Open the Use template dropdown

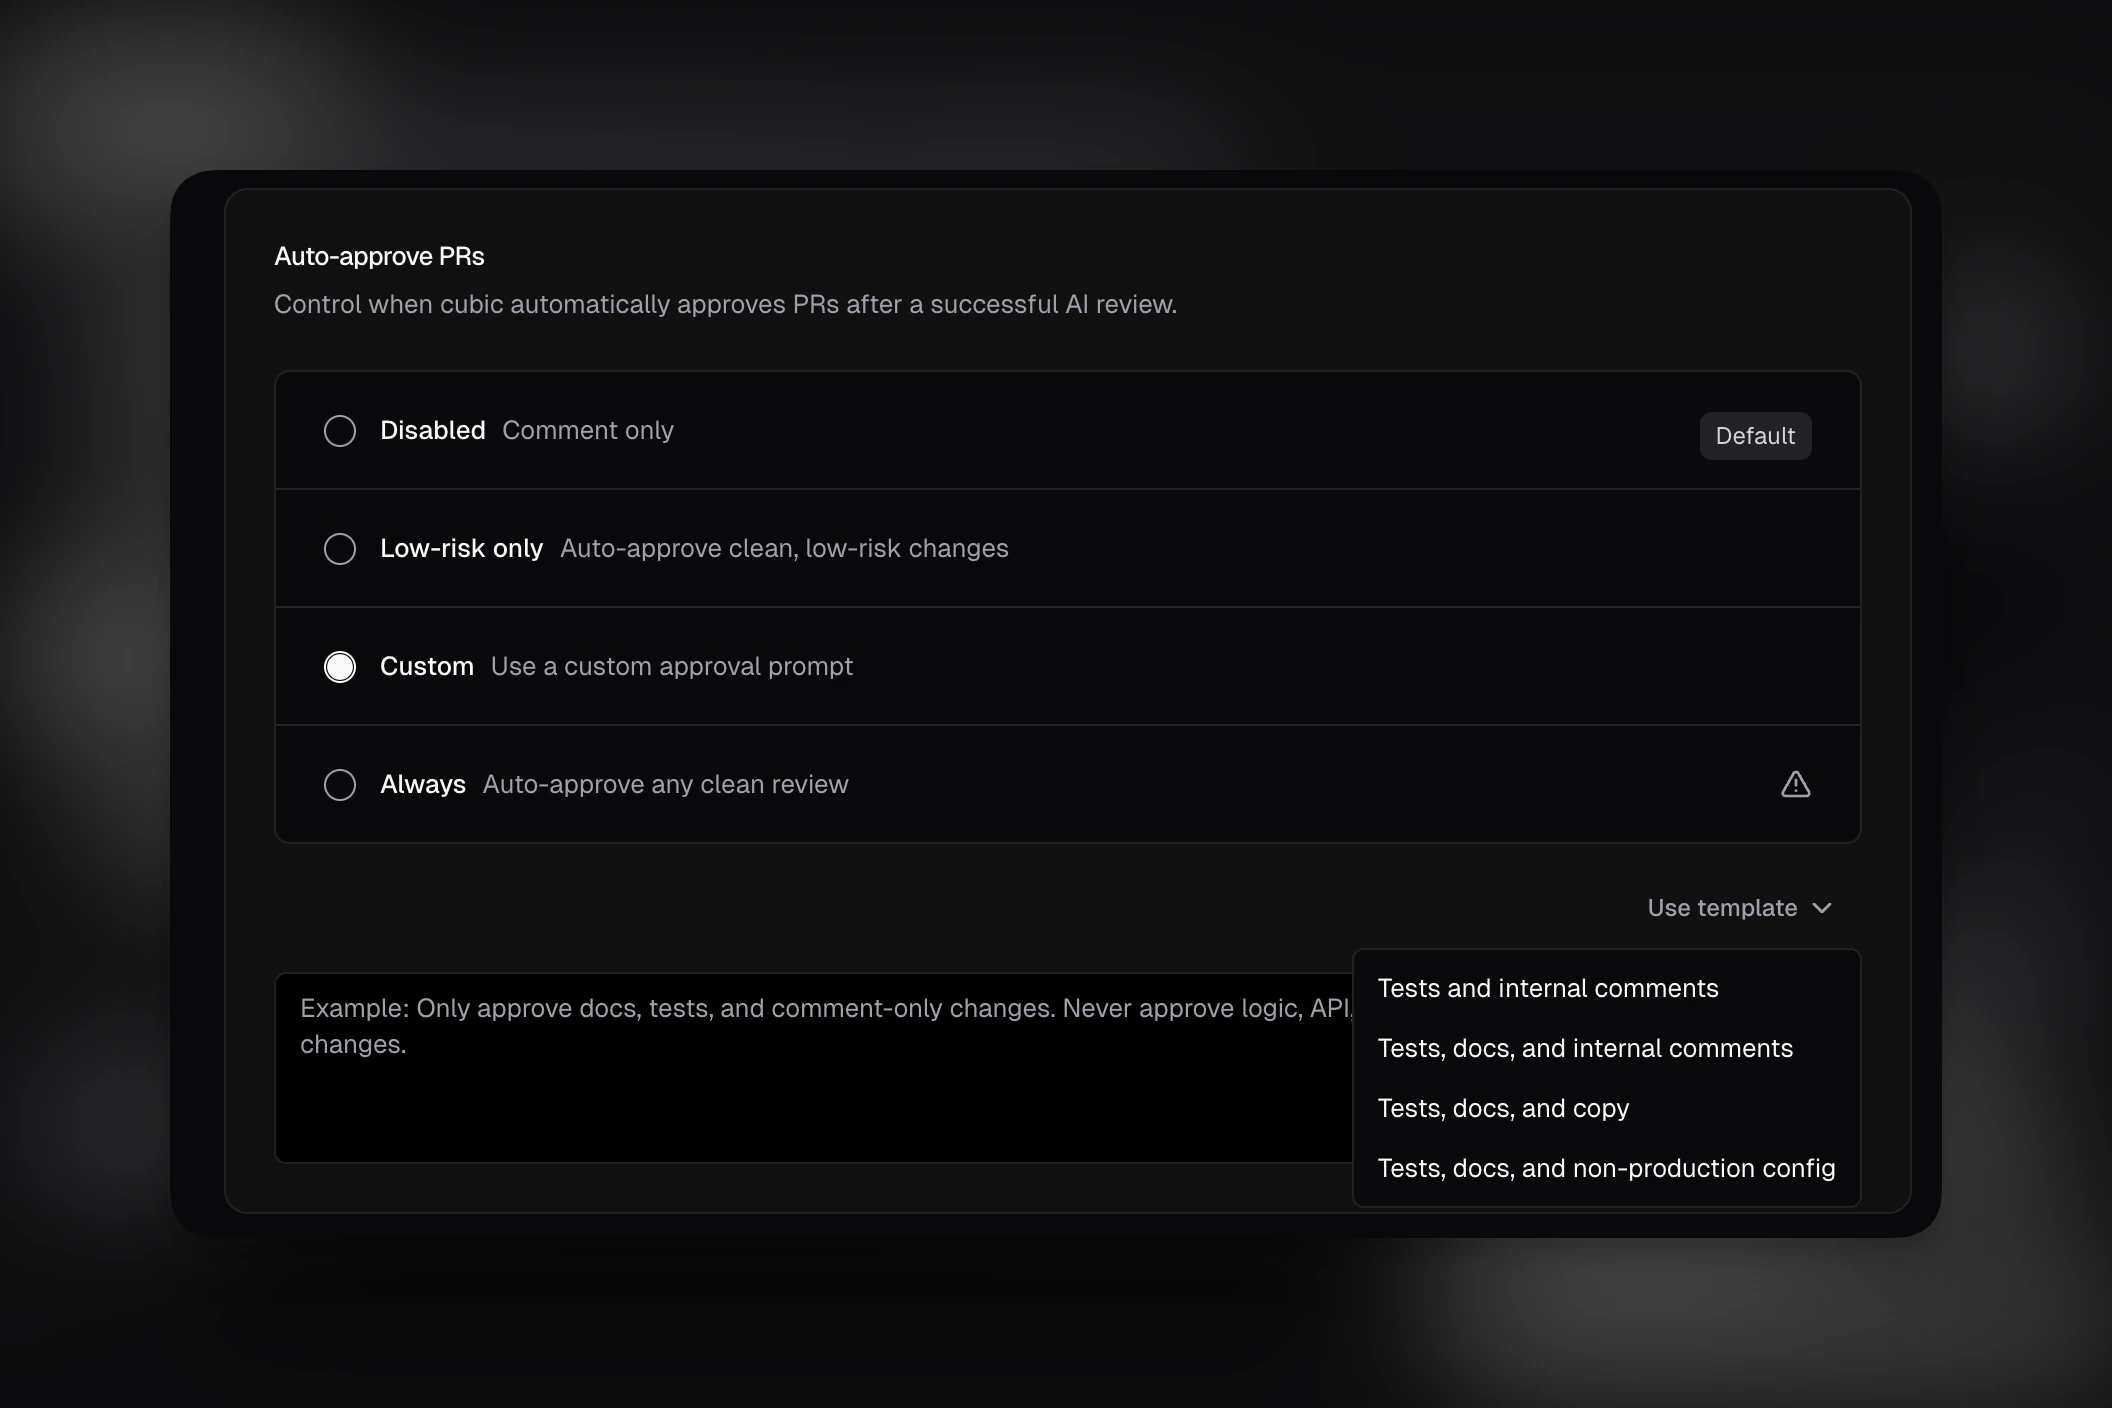click(1740, 908)
